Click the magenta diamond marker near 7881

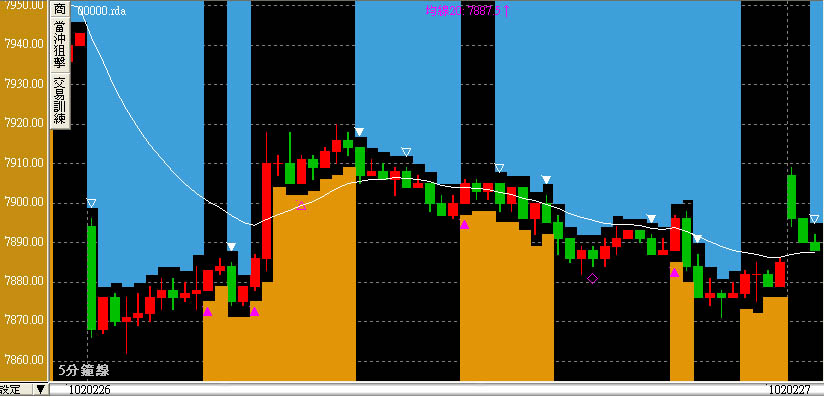592,278
